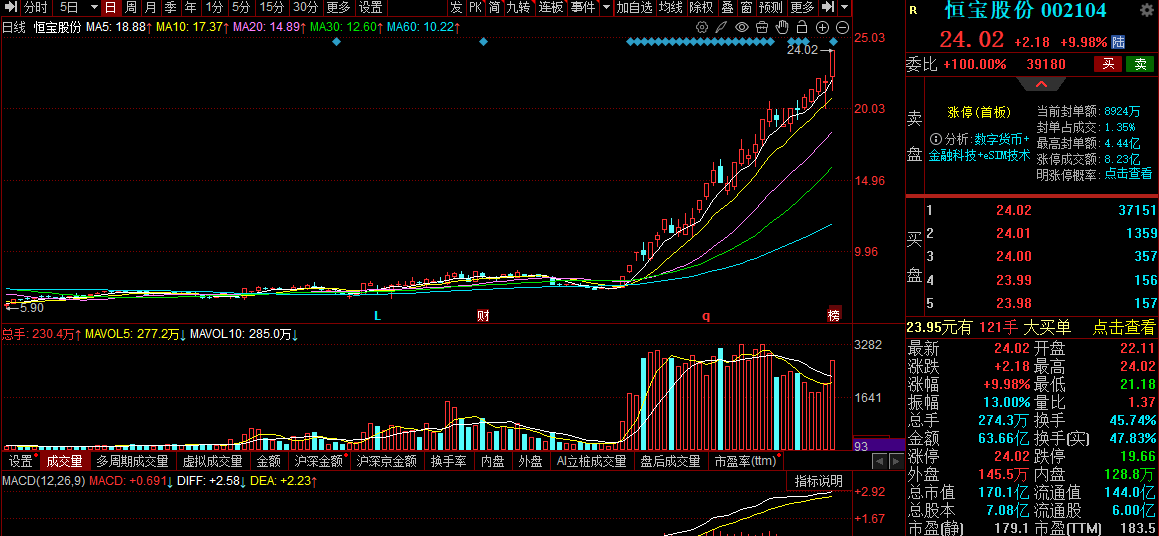Select the hand pan tool icon

pyautogui.click(x=782, y=27)
